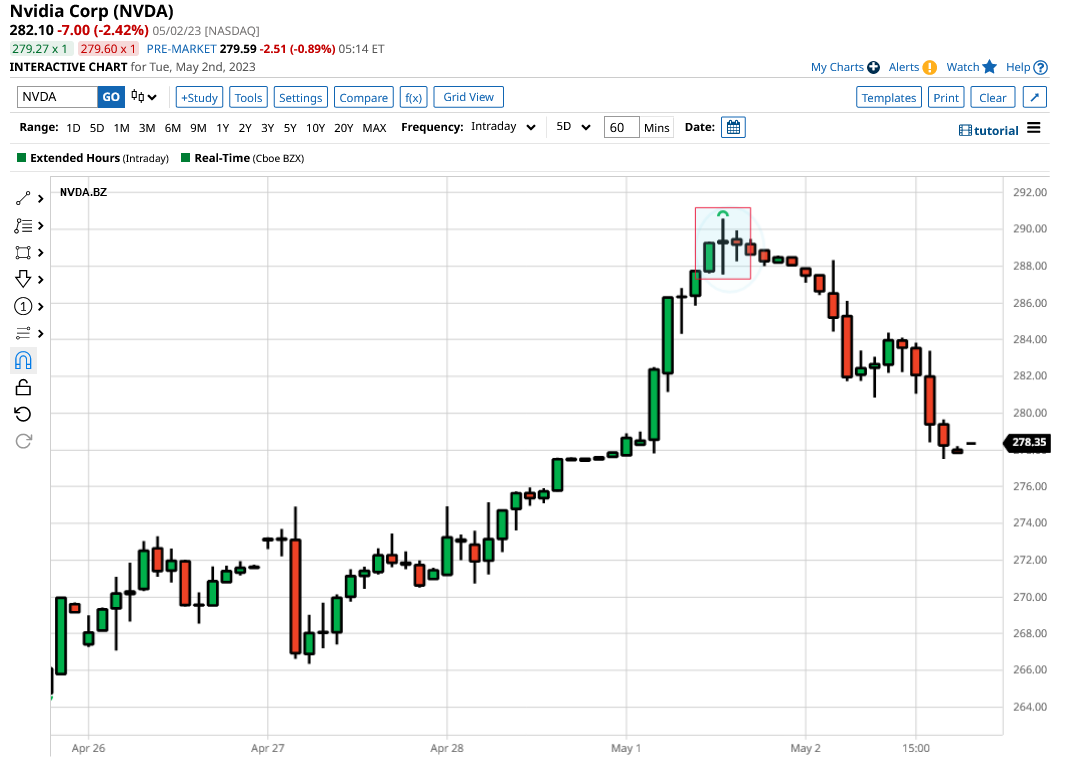Select the trendline drawing tool
Image resolution: width=1080 pixels, height=773 pixels.
pos(22,197)
